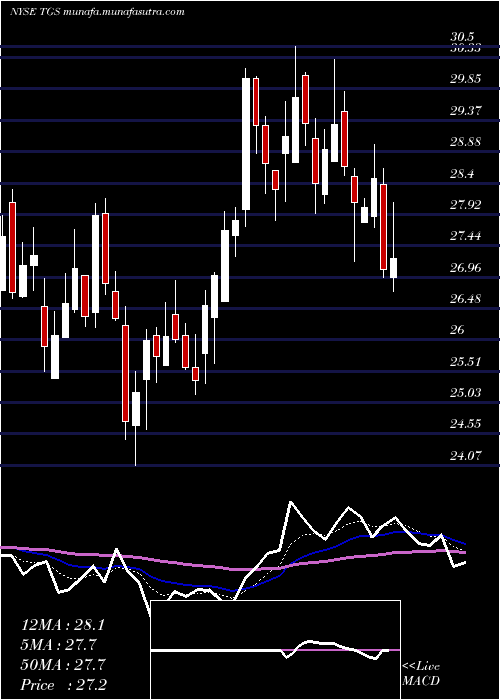Click the 29.37 price axis label
500x700 pixels.
click(x=466, y=110)
